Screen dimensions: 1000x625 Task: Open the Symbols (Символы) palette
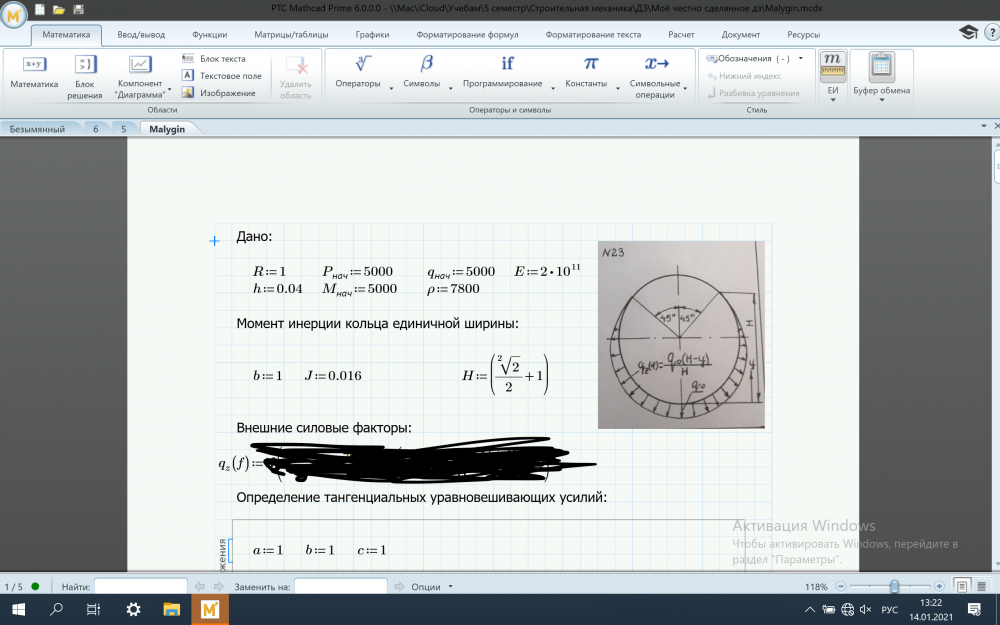point(427,72)
